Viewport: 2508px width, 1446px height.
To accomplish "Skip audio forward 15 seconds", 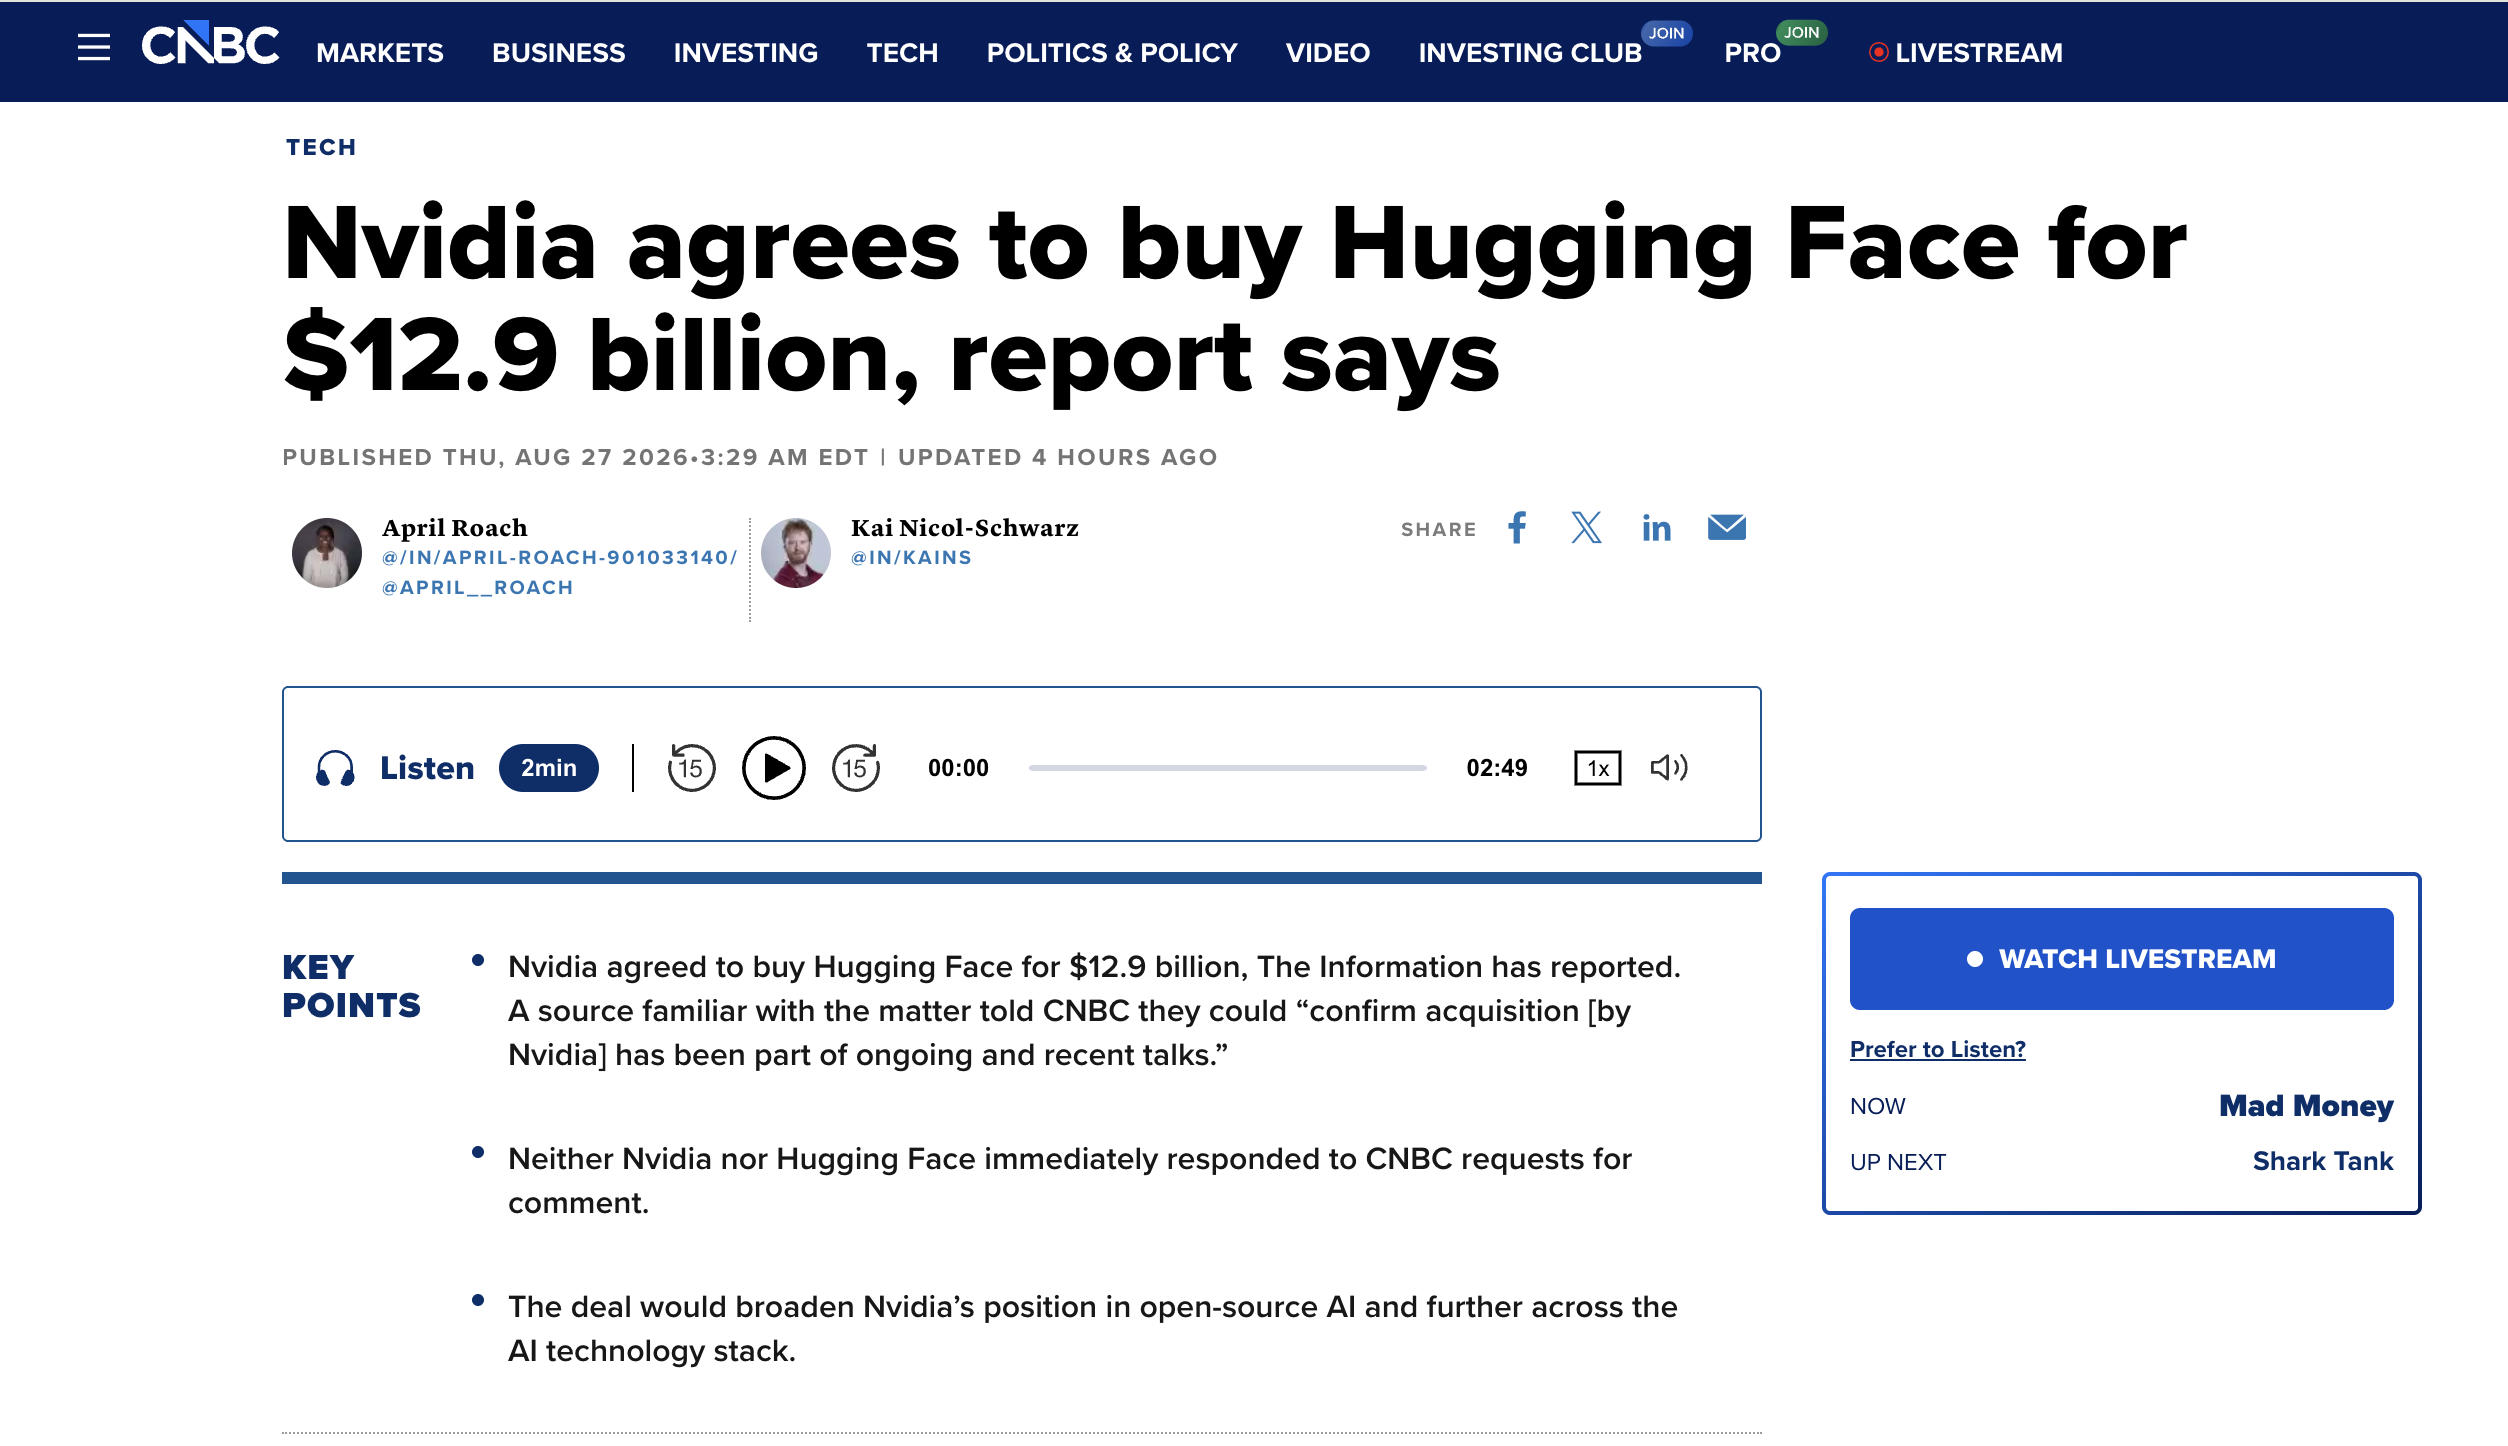I will click(856, 767).
